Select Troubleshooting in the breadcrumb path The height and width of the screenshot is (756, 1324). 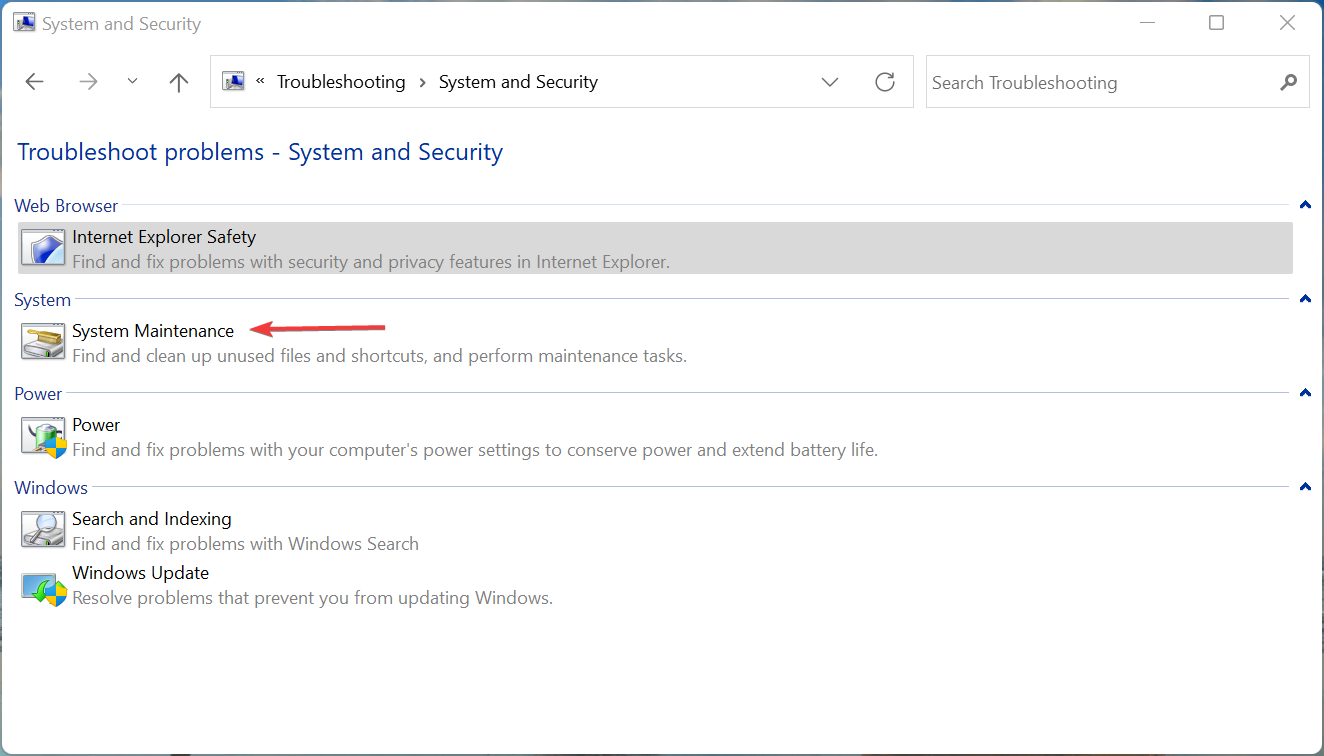[341, 82]
